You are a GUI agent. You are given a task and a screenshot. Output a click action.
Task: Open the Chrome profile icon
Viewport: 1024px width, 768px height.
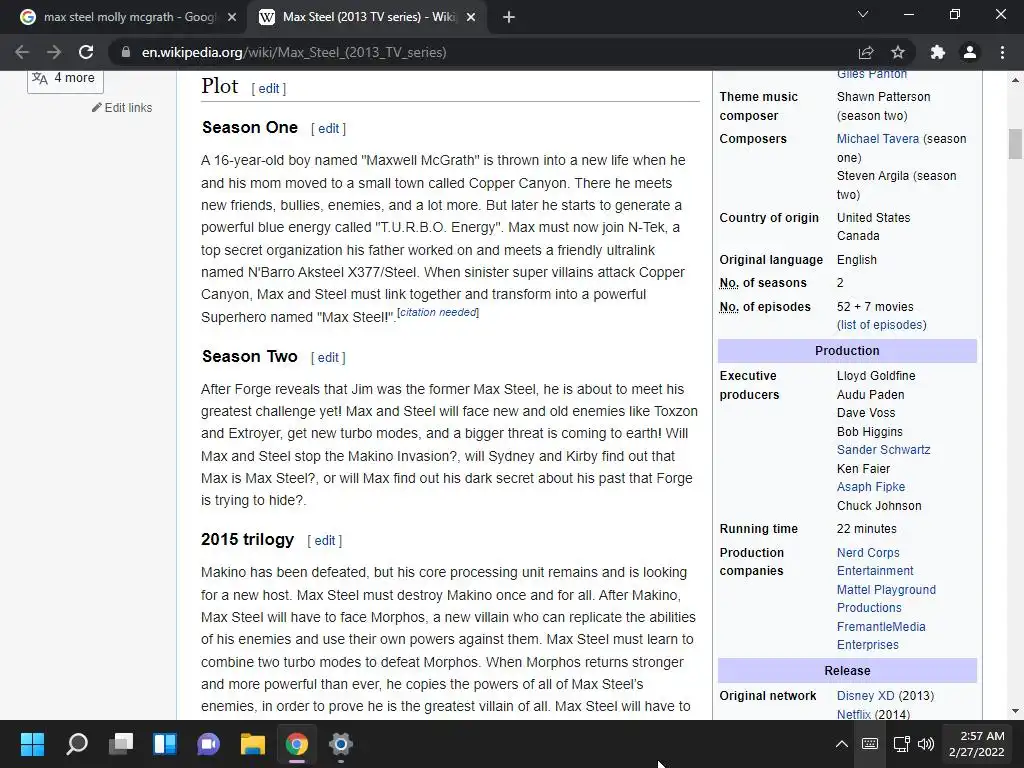(970, 52)
